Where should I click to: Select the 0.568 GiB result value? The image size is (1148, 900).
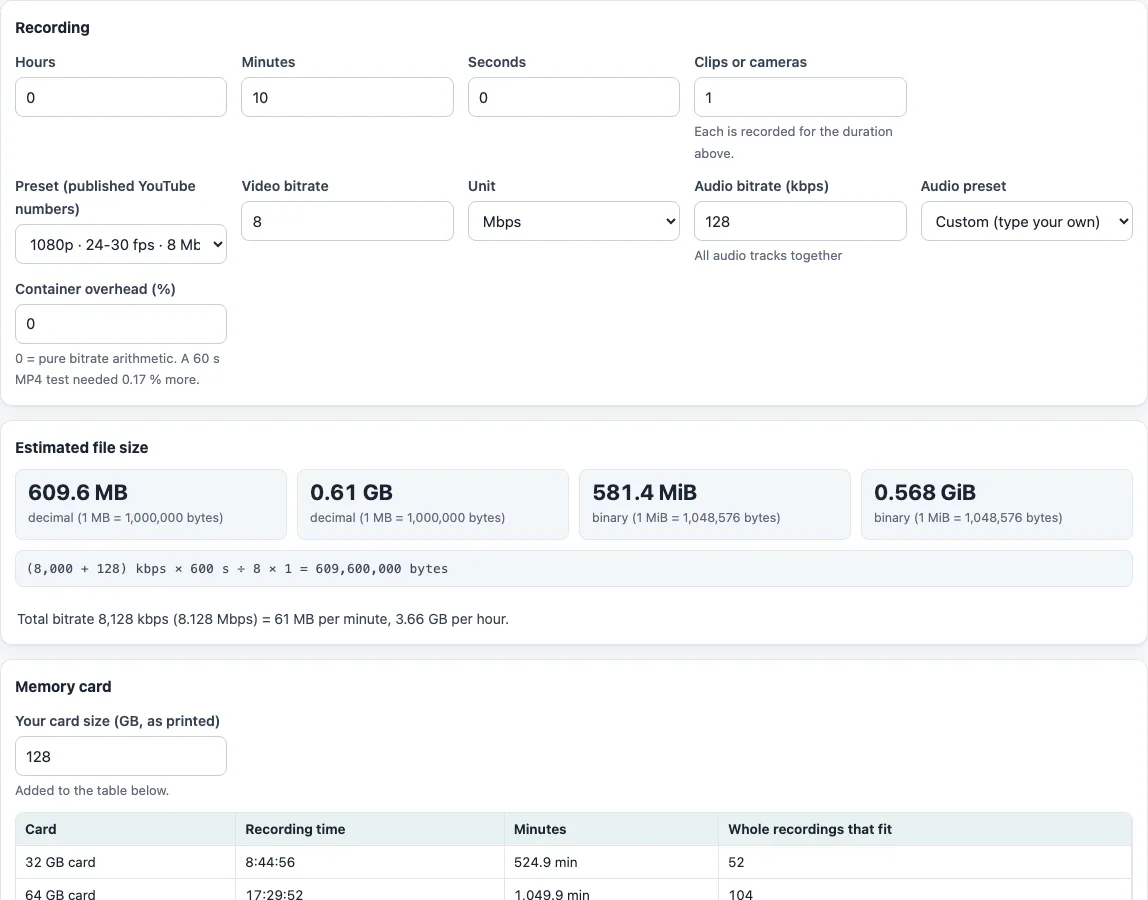tap(925, 492)
